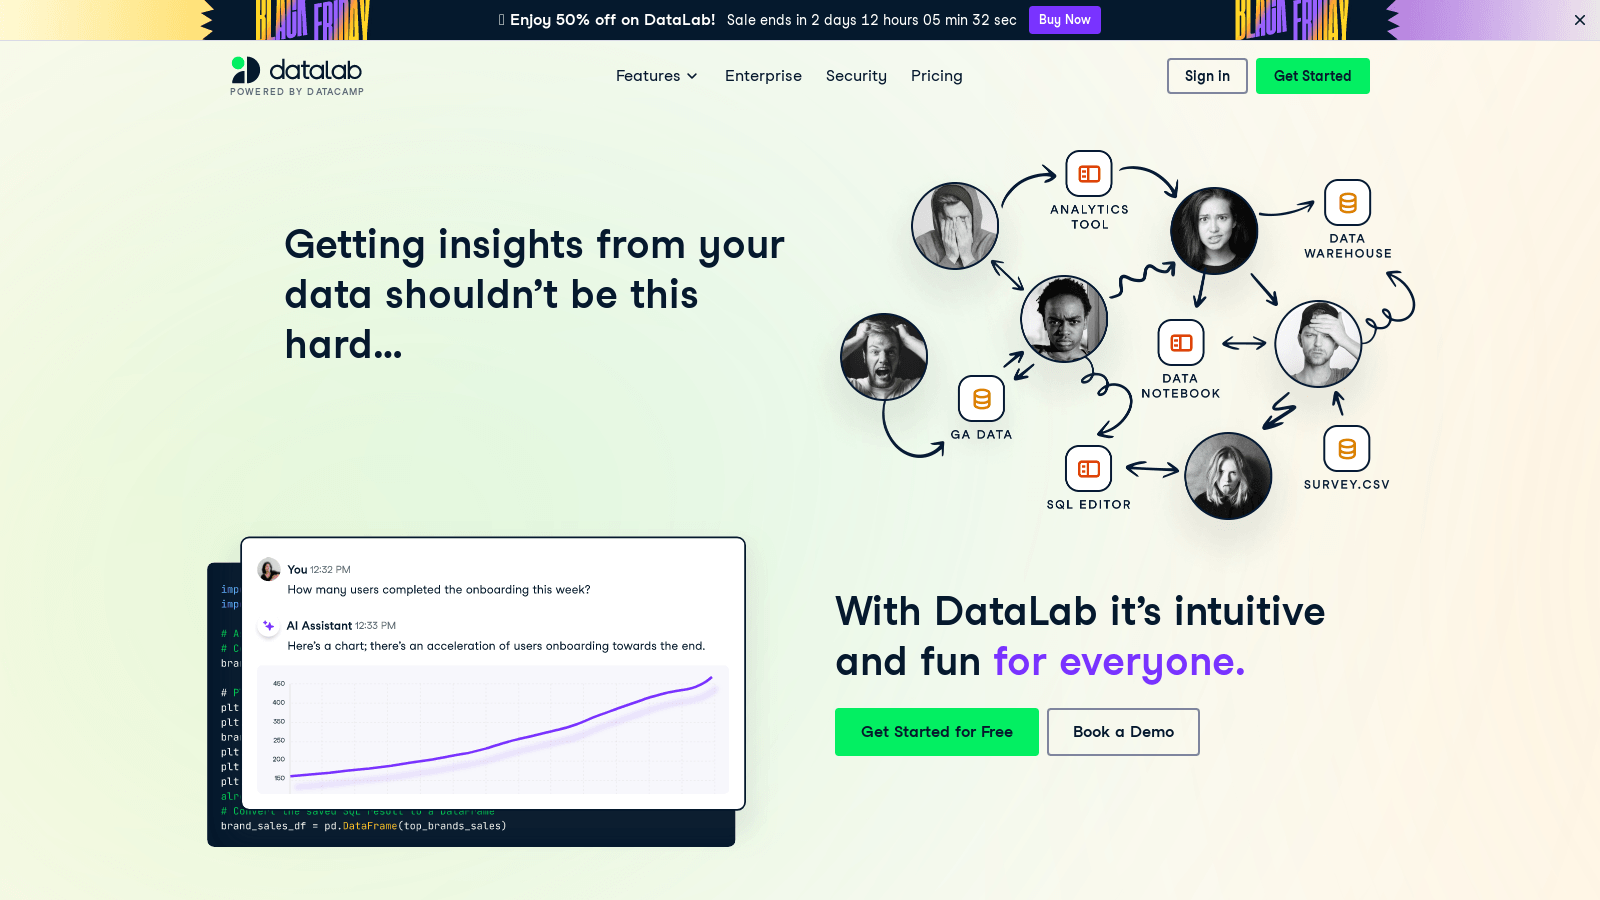Click the AI Assistant sparkle icon

tap(268, 626)
